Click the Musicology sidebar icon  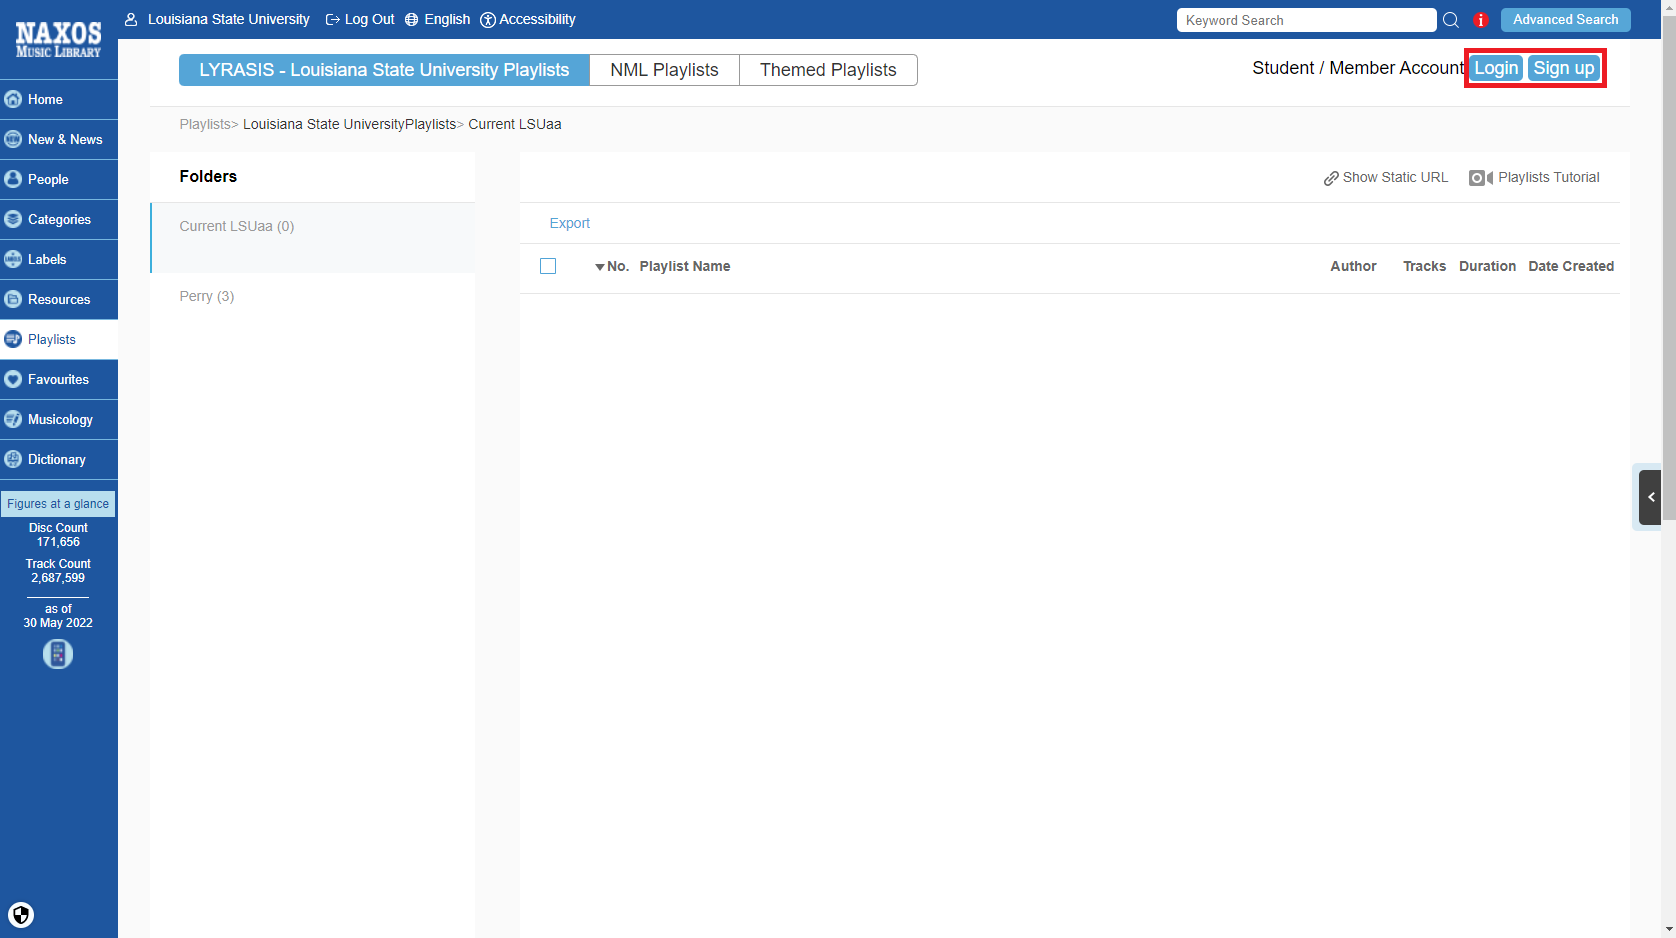[13, 419]
